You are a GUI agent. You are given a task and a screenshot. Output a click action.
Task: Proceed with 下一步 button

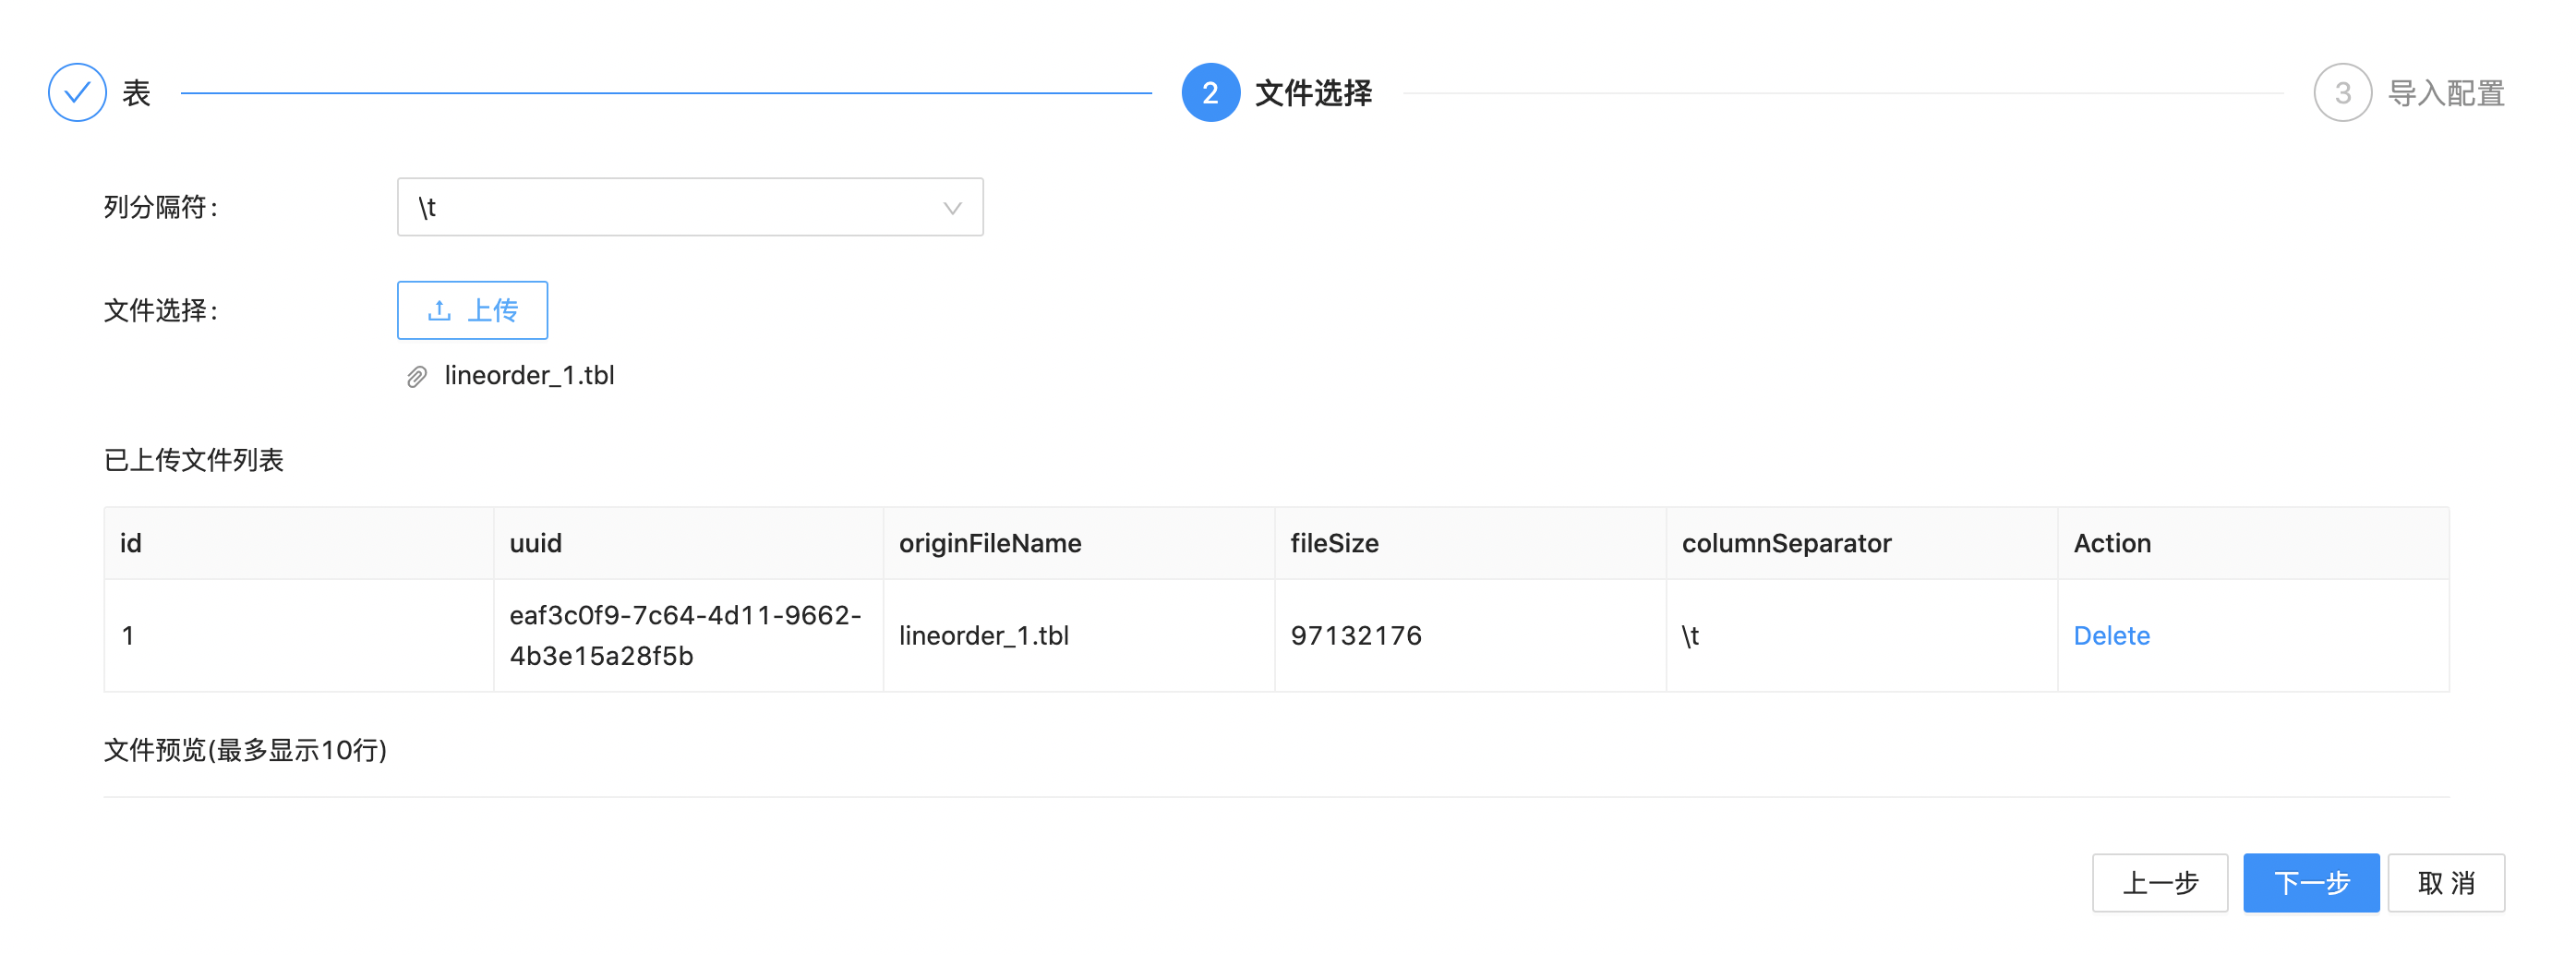[x=2311, y=883]
